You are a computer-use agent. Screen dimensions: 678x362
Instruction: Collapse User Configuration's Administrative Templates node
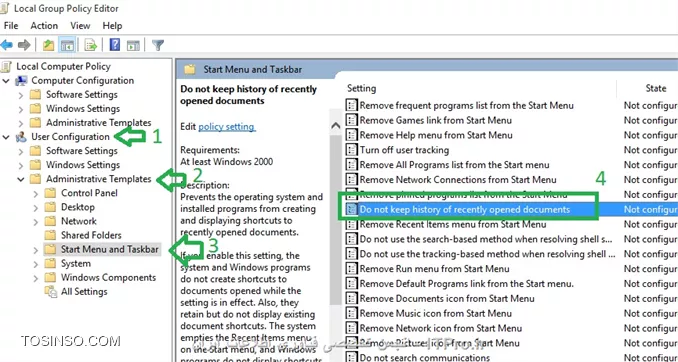(21, 179)
